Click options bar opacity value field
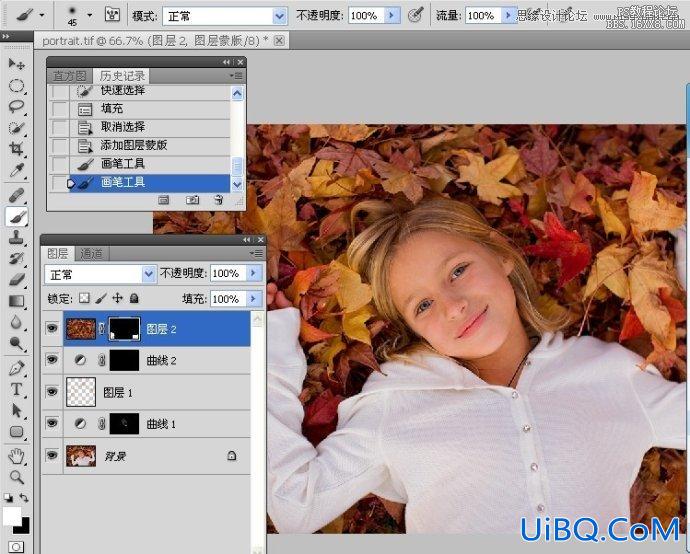The height and width of the screenshot is (554, 690). [366, 15]
